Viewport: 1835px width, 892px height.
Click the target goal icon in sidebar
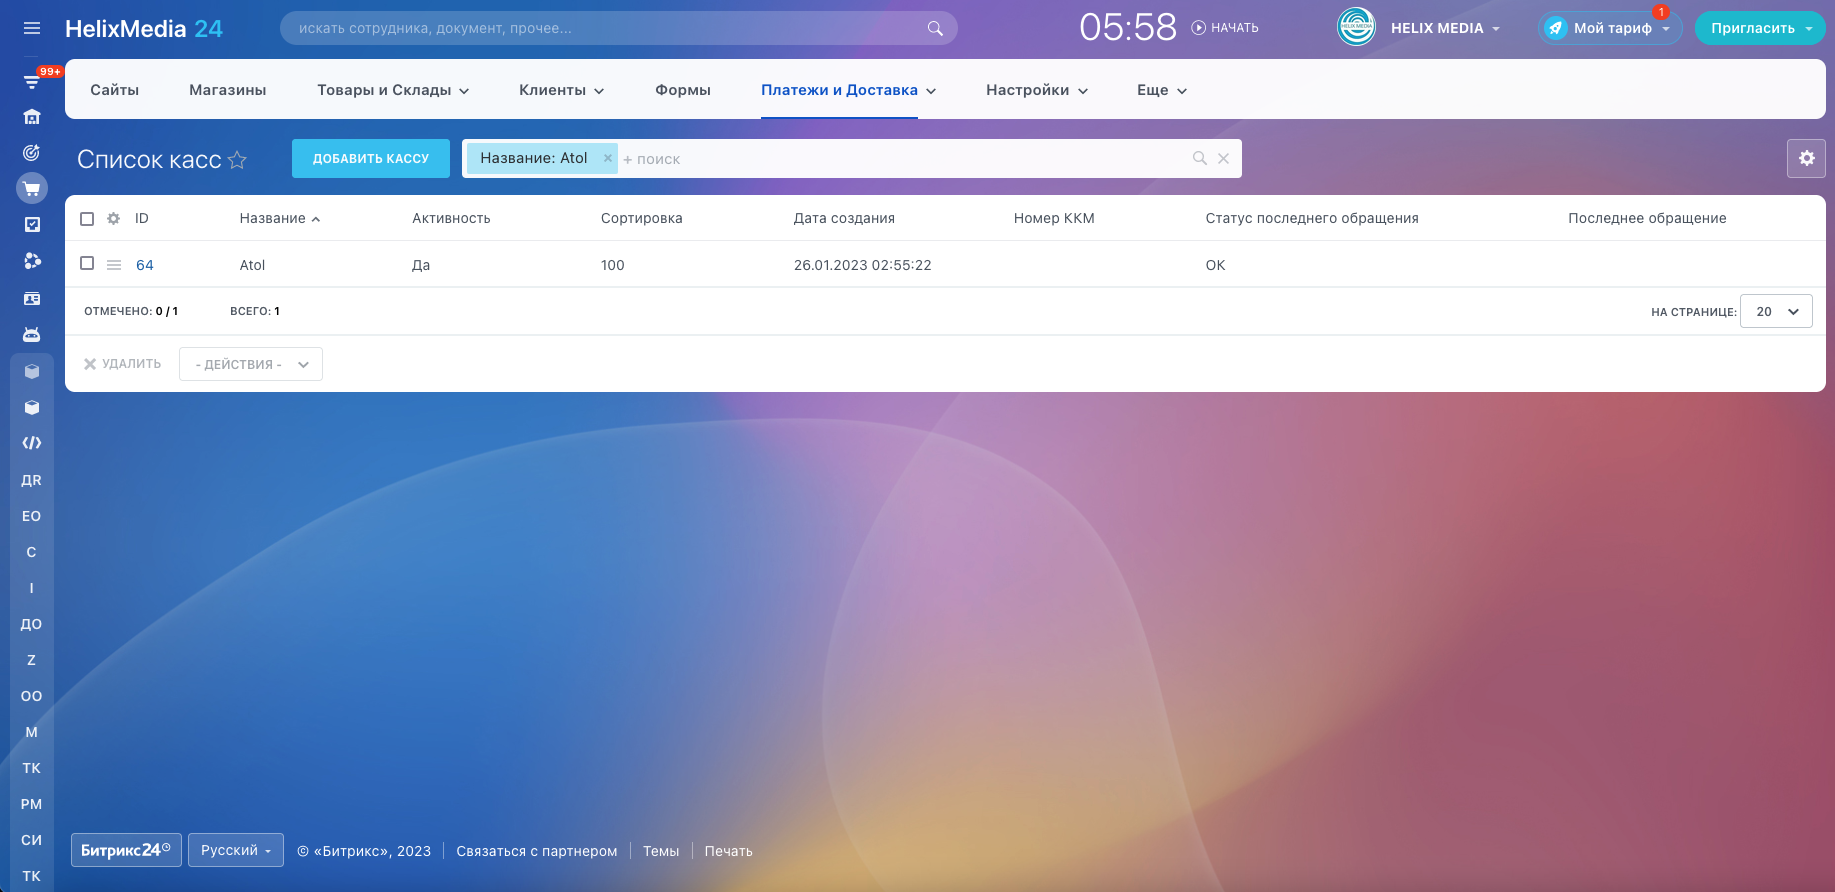pos(32,153)
